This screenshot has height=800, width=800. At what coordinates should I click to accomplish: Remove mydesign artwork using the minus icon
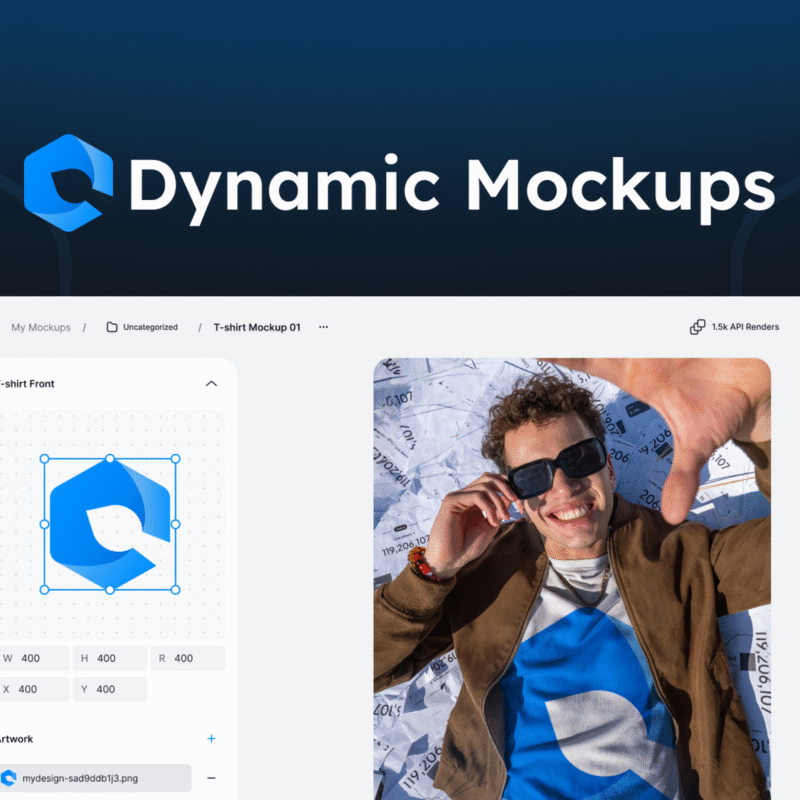pos(211,778)
